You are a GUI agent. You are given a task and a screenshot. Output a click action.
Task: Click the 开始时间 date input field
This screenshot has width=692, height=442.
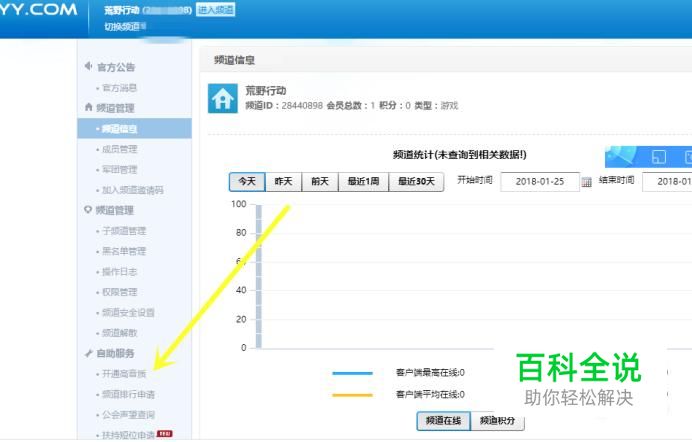(540, 182)
